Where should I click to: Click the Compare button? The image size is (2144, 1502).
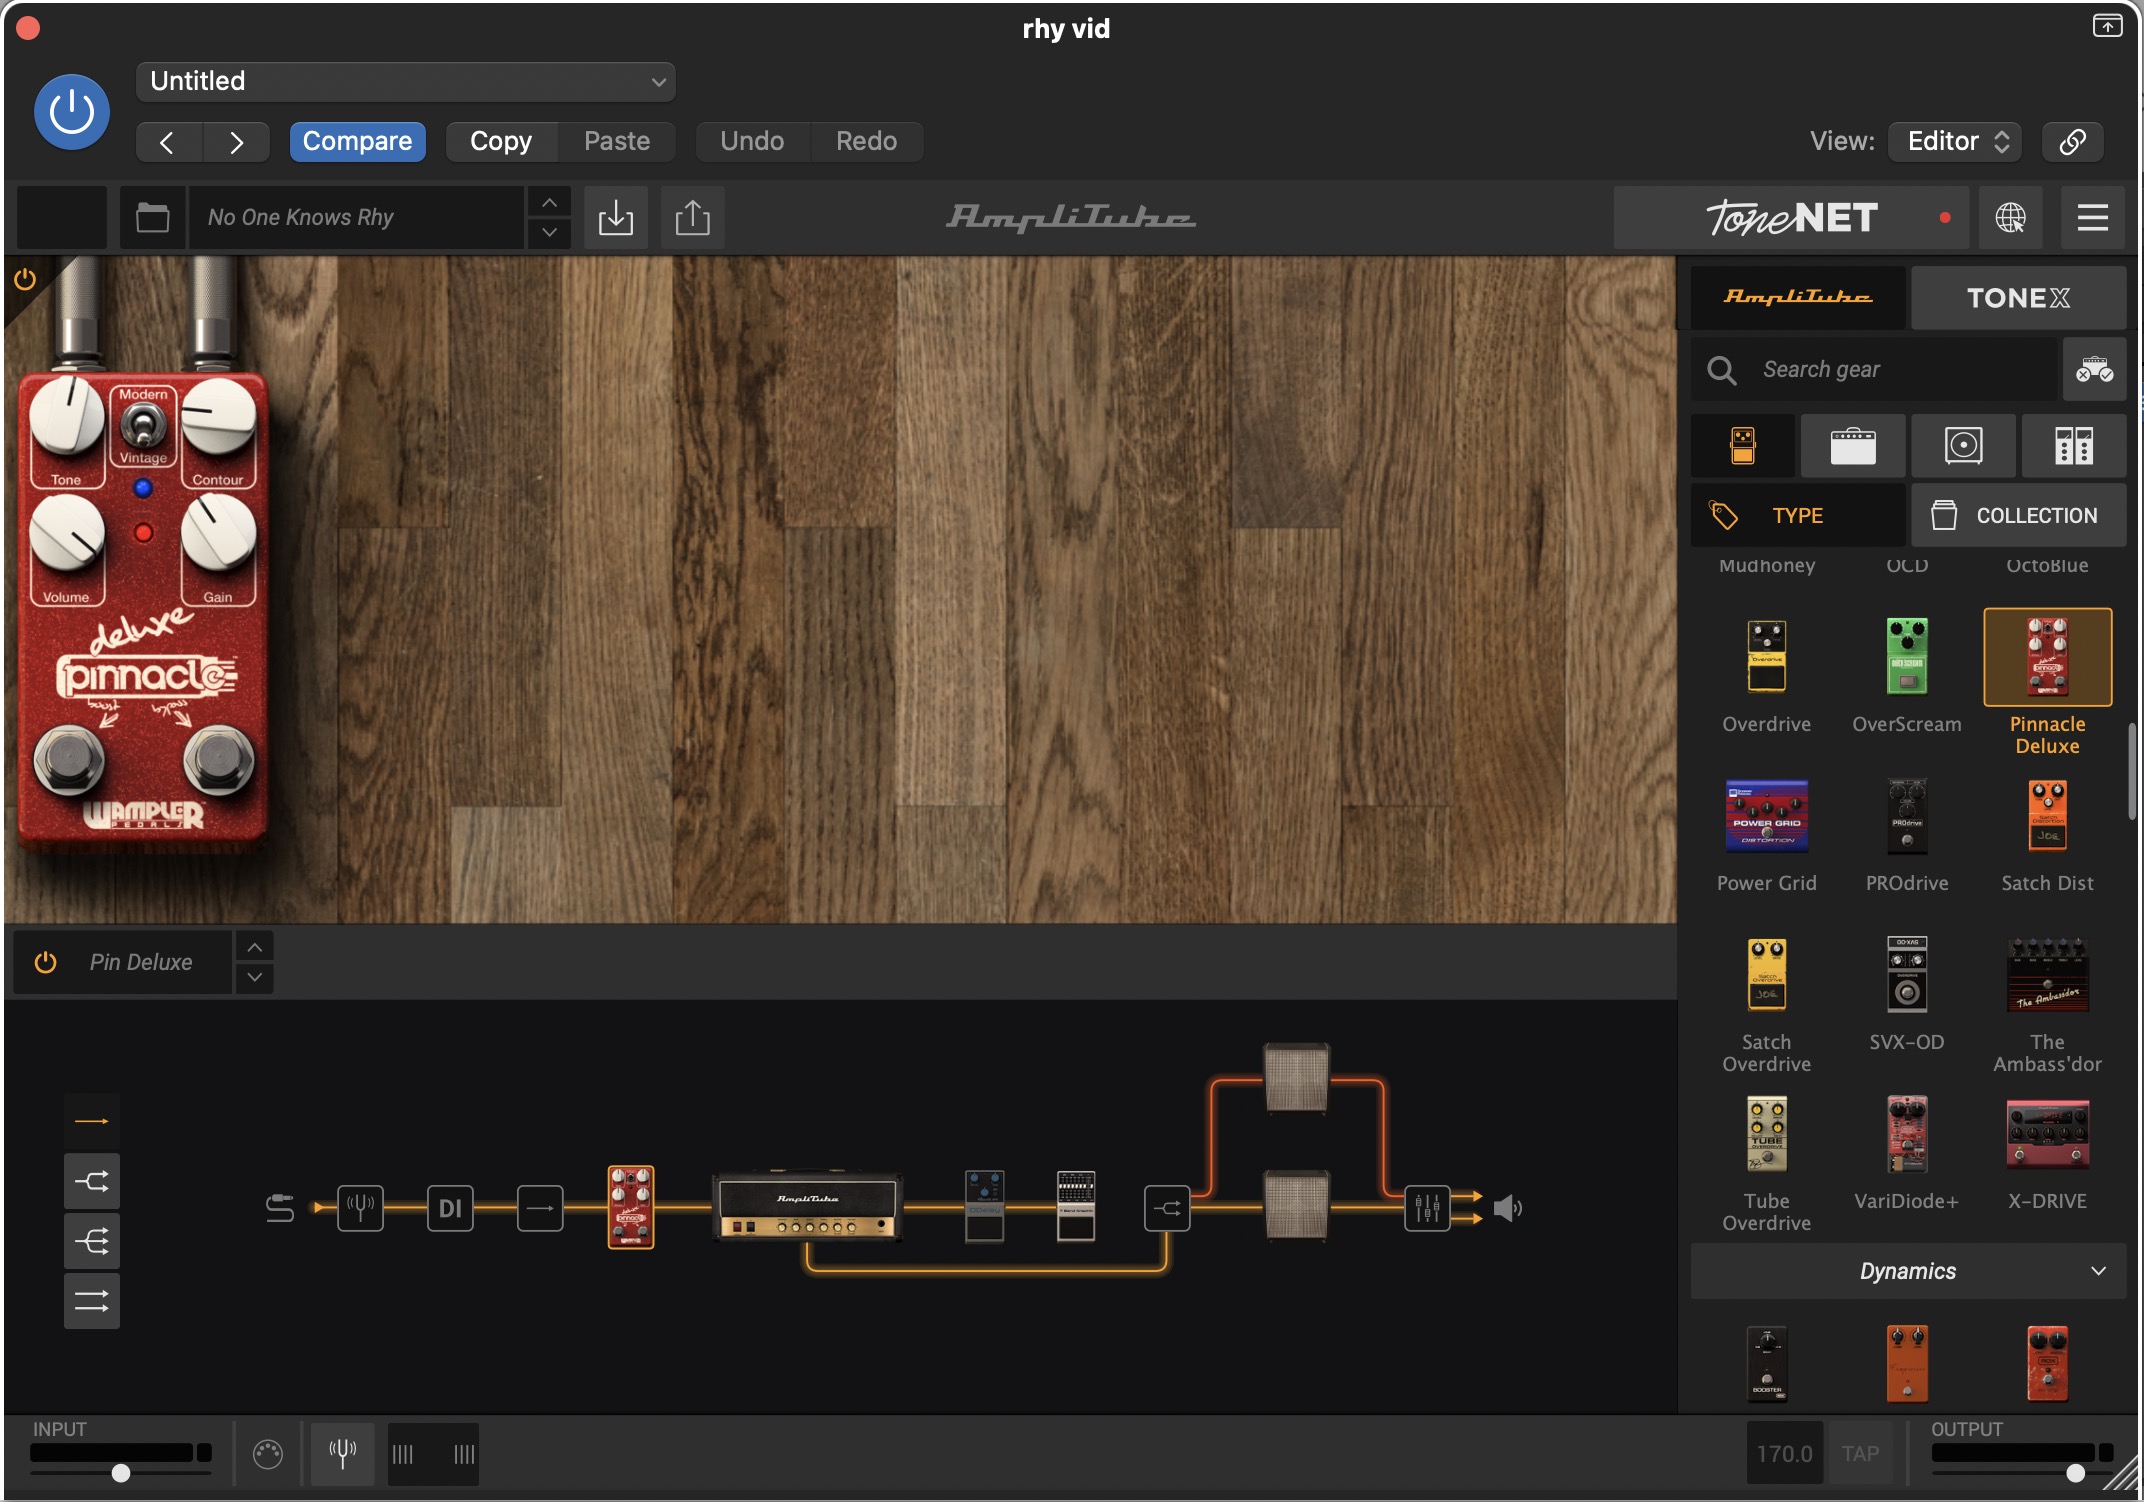pyautogui.click(x=357, y=141)
